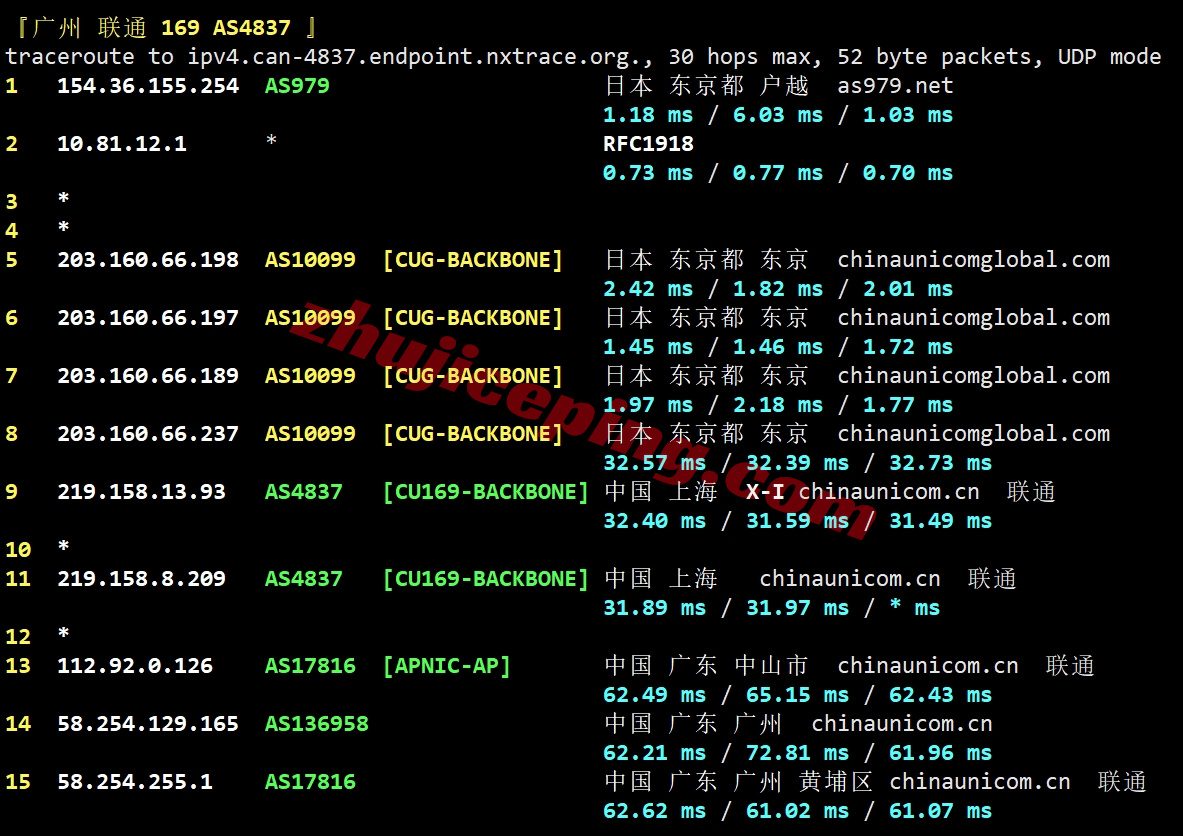Click chinaunicomglobal.com on hop 5 row
This screenshot has height=836, width=1183.
click(973, 260)
